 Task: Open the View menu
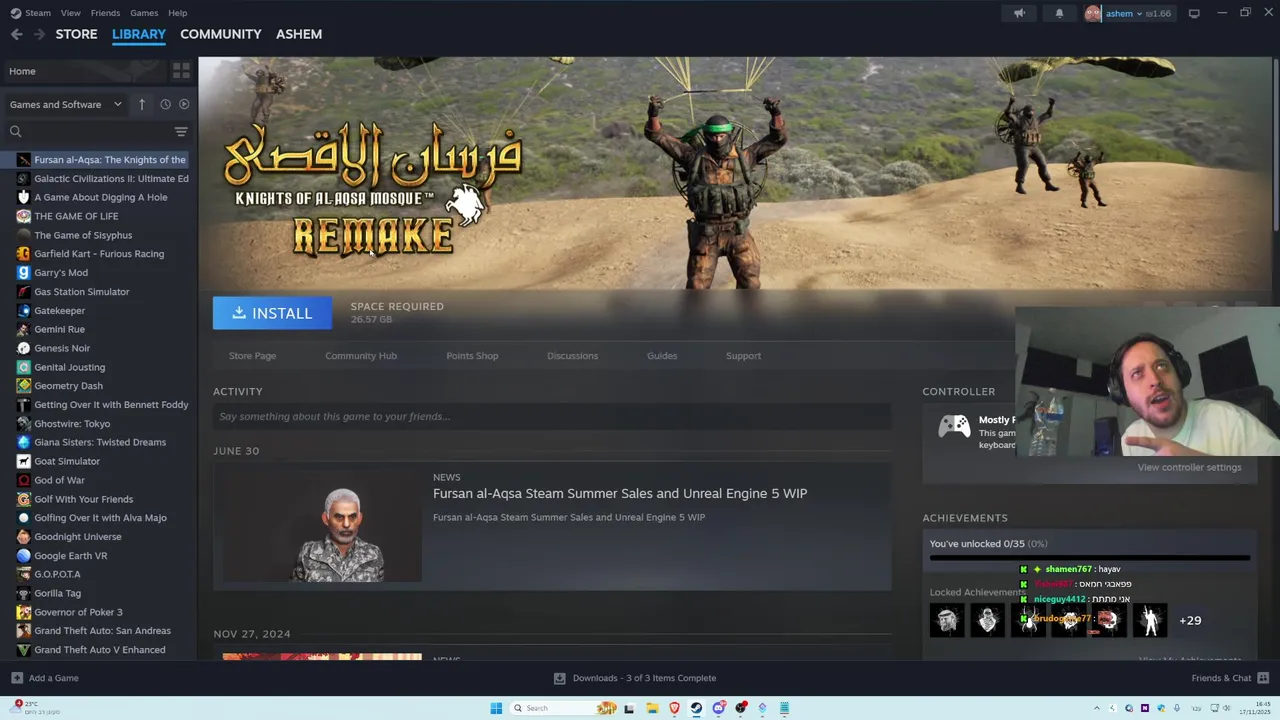click(70, 13)
